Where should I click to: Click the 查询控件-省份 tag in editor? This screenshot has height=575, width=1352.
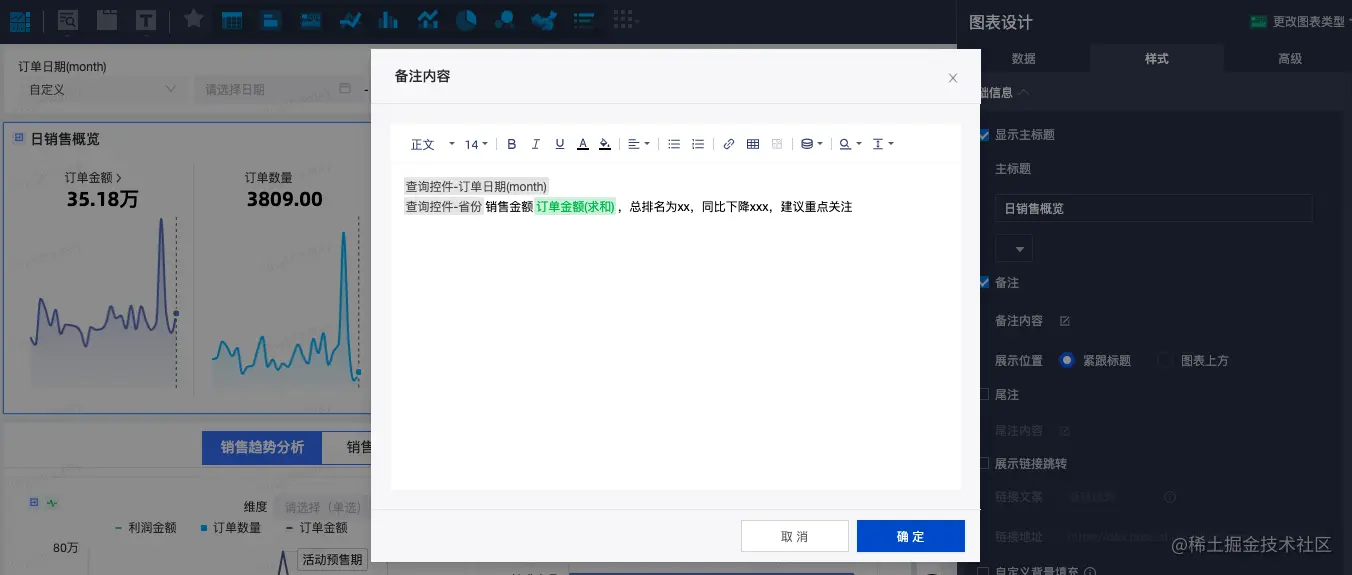(443, 207)
